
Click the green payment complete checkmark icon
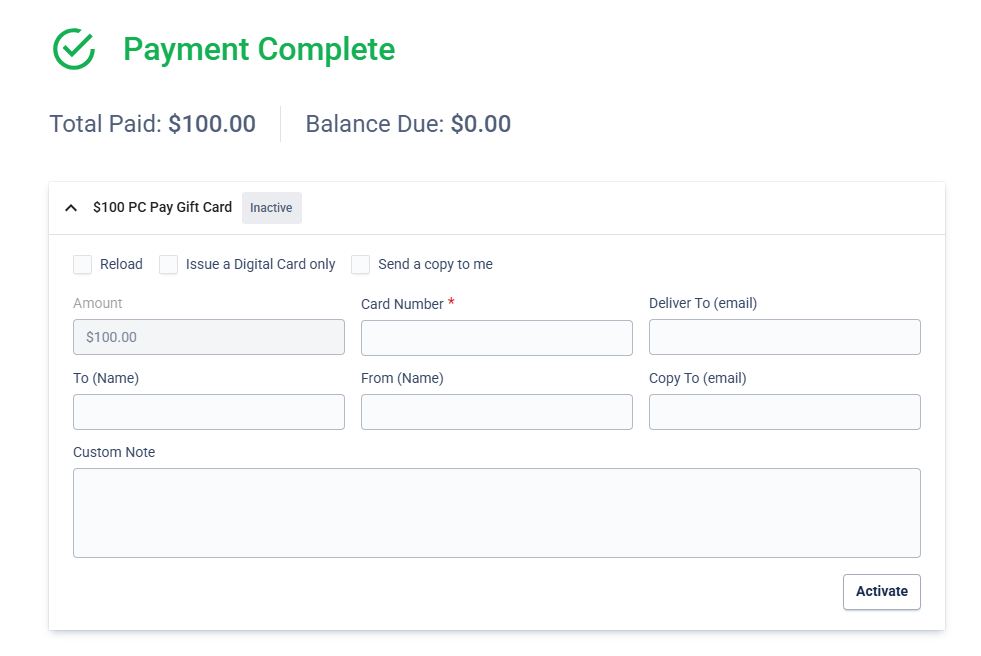coord(74,49)
